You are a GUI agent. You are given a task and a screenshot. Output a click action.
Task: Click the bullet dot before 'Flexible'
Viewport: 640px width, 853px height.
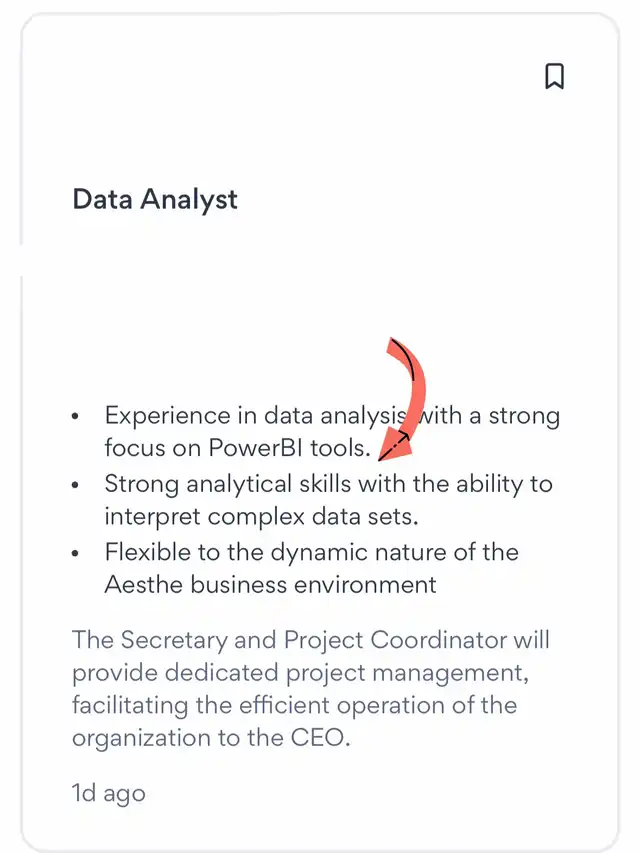[x=75, y=553]
